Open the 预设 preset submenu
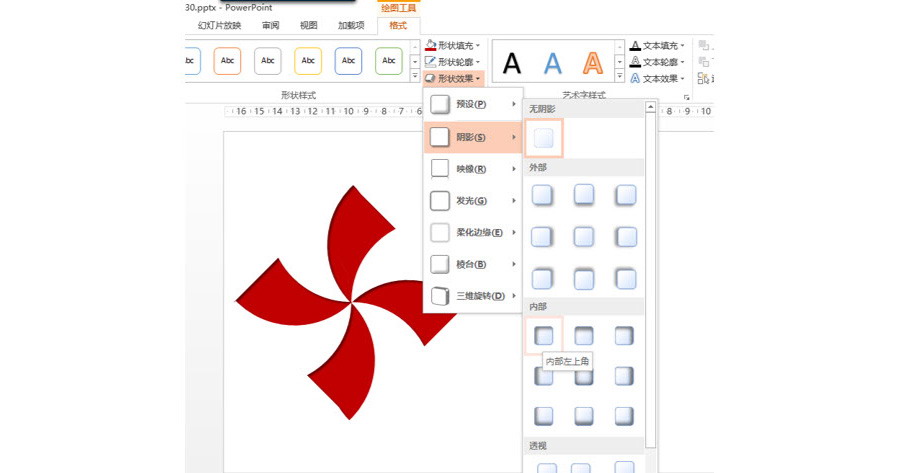 (472, 104)
